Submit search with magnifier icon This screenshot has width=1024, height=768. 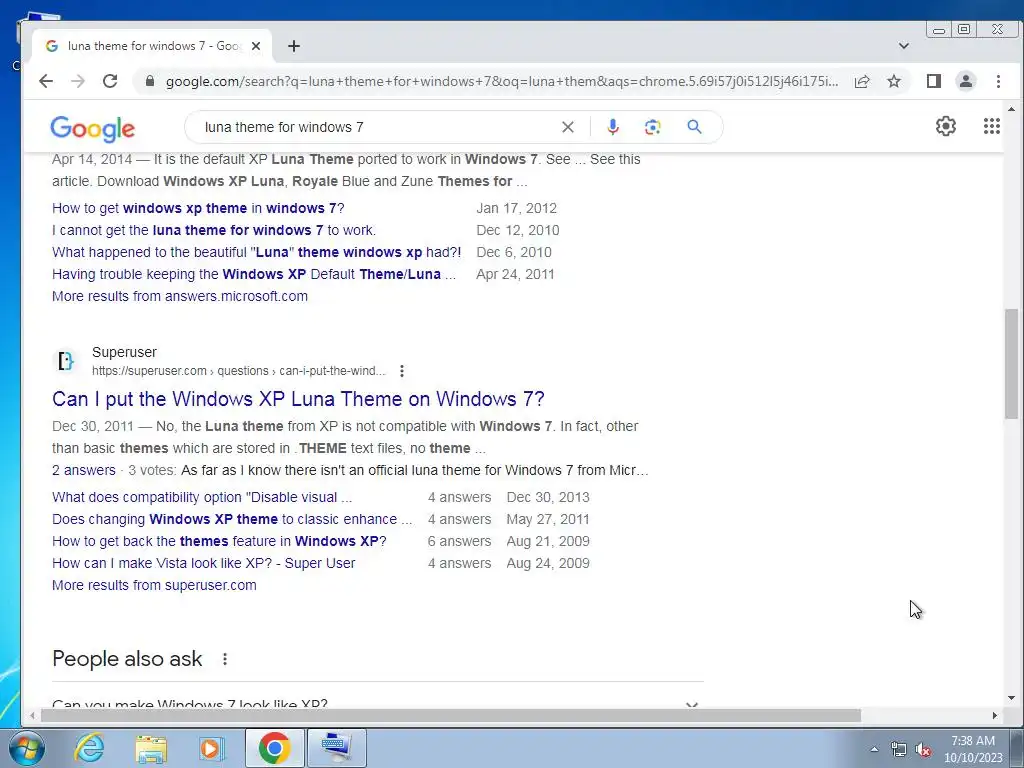[x=694, y=127]
